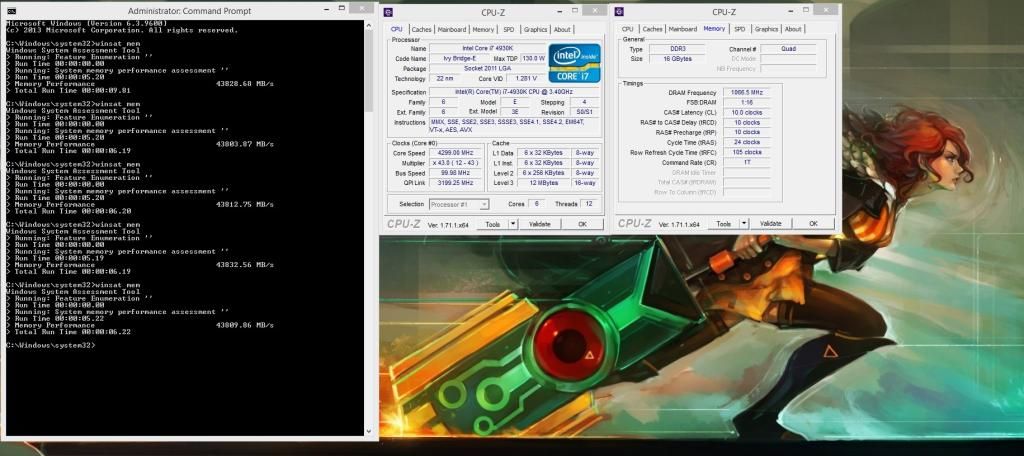Click the CPU-Z icon in memory window title bar
The height and width of the screenshot is (456, 1024).
(619, 12)
